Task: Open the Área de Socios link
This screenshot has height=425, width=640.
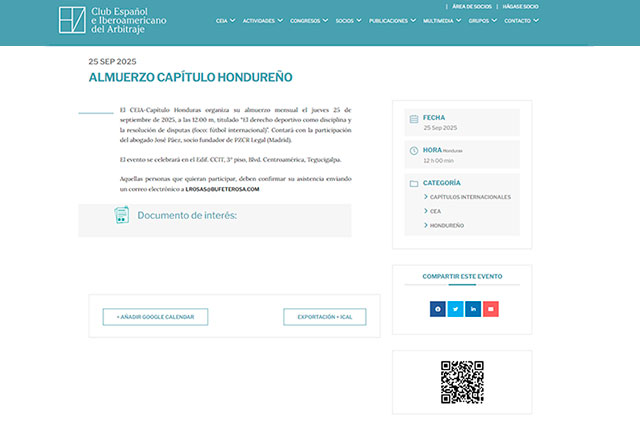Action: (471, 6)
